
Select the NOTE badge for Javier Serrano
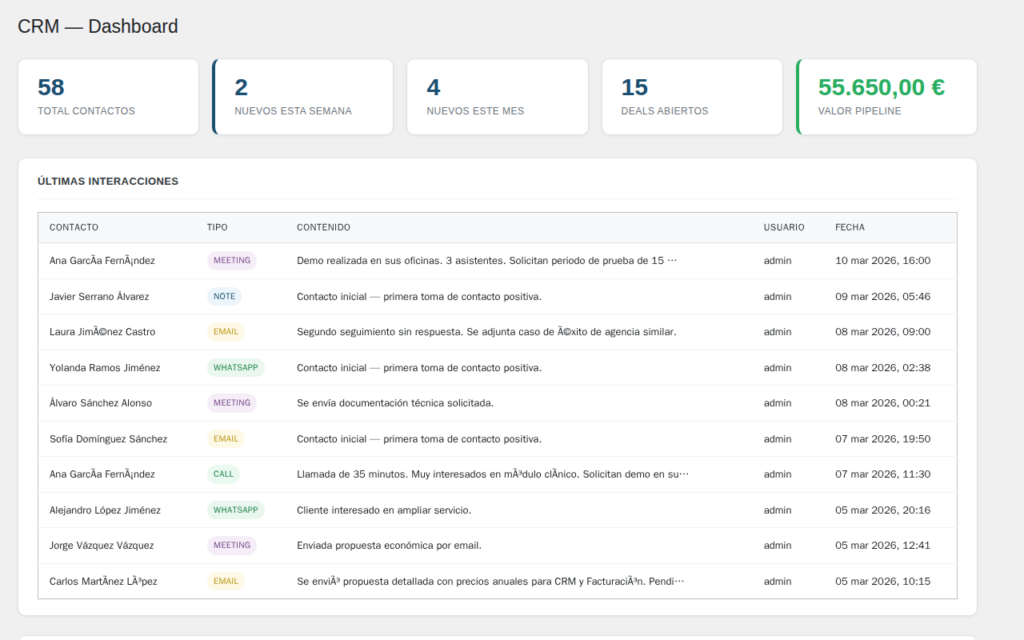point(224,296)
